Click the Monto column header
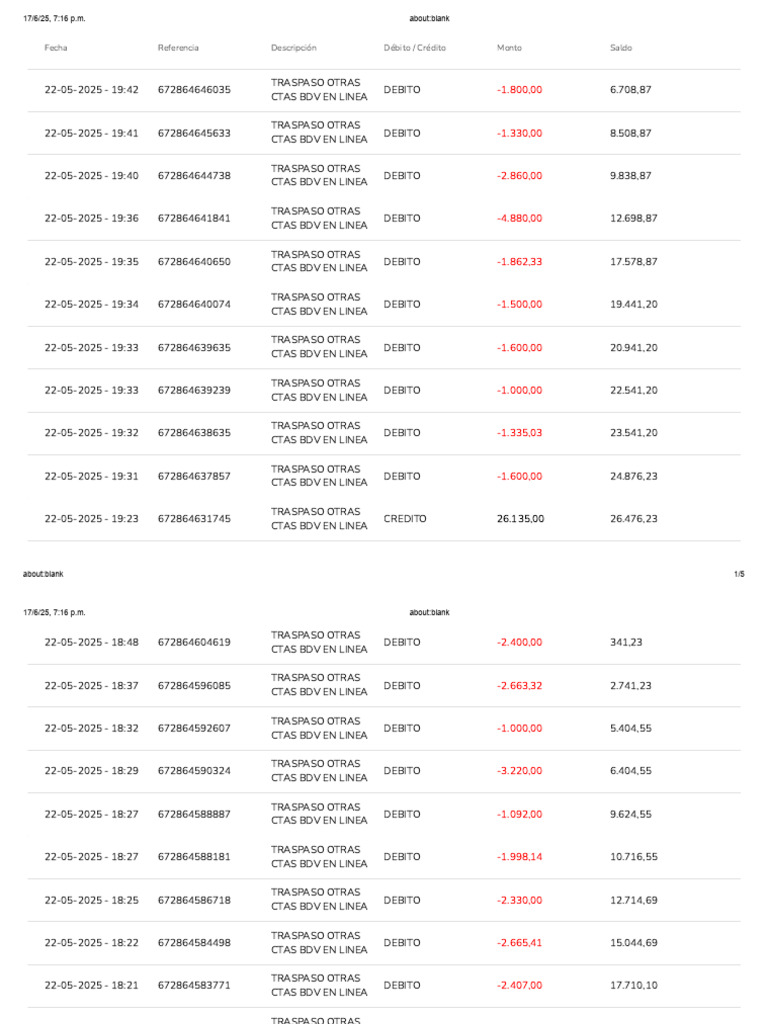Image resolution: width=768 pixels, height=1024 pixels. (x=509, y=48)
